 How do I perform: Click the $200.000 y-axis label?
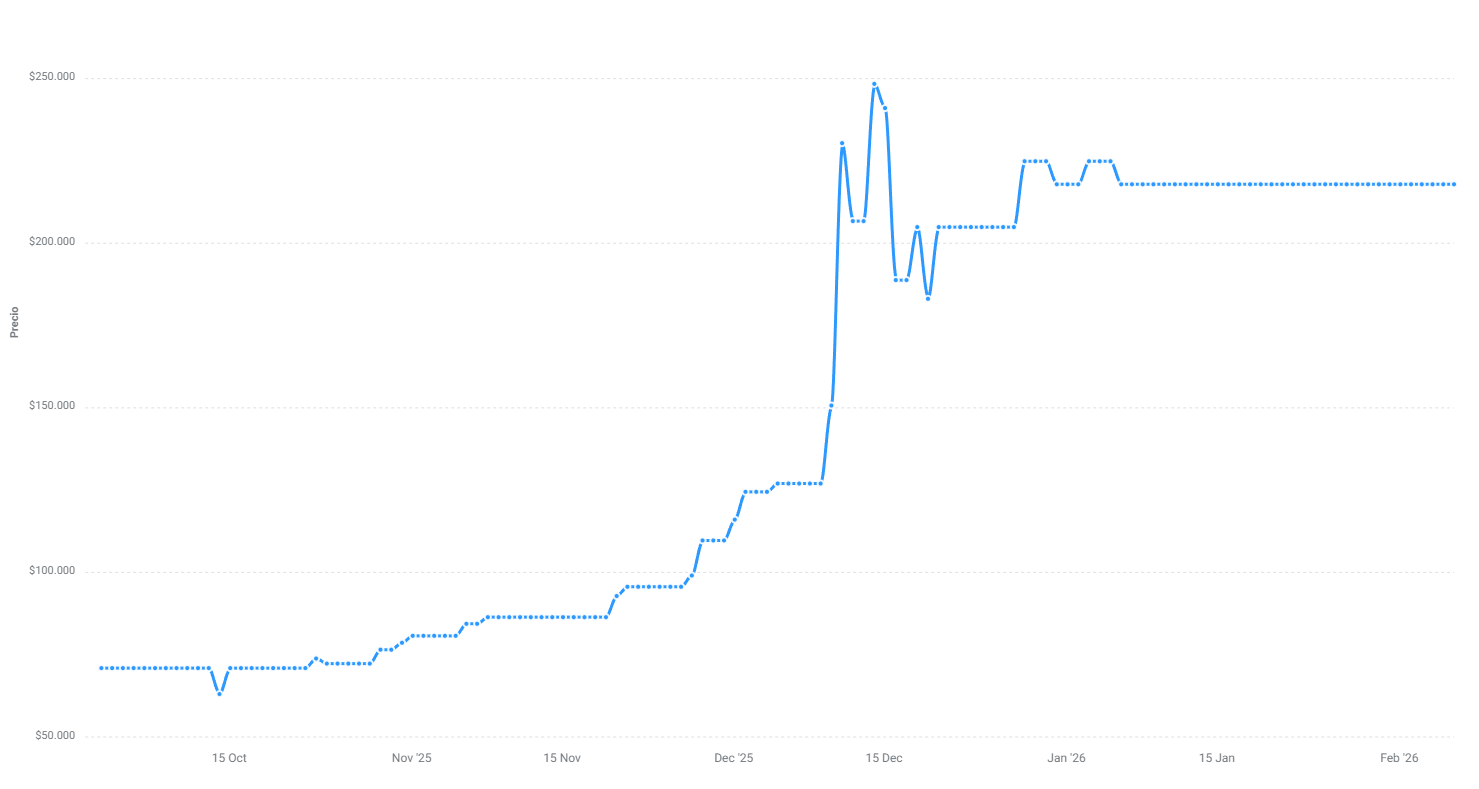[52, 242]
